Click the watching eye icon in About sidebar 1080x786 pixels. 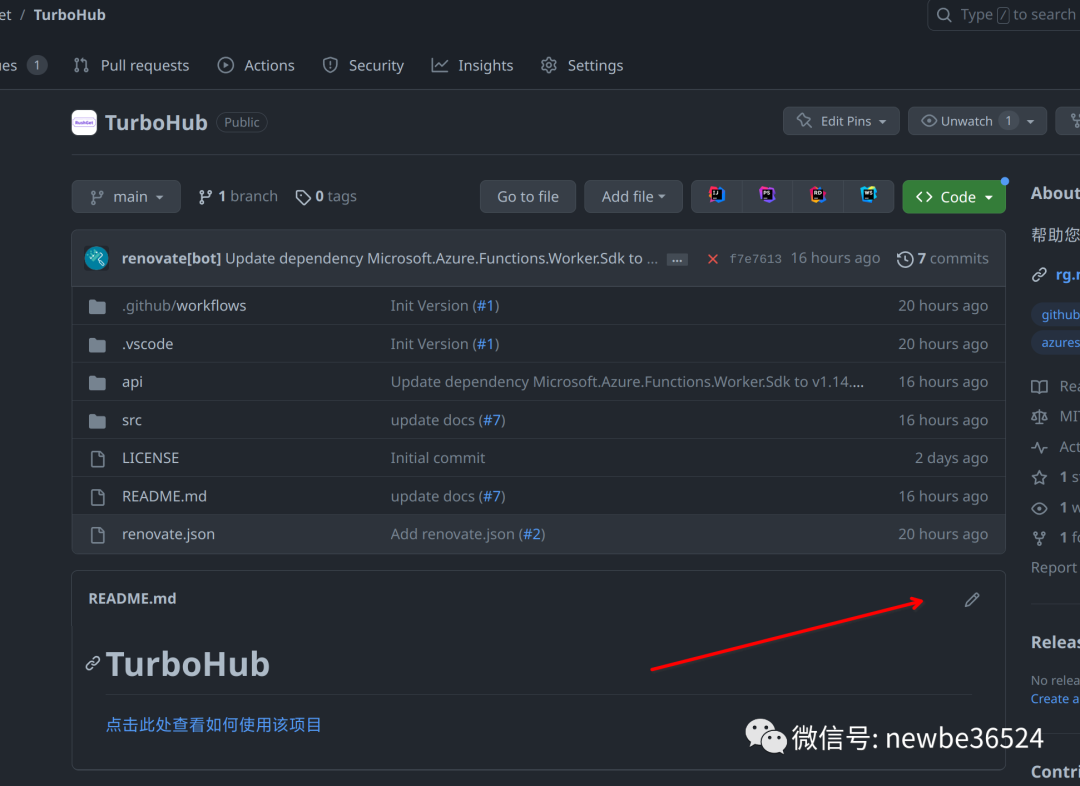(1039, 508)
